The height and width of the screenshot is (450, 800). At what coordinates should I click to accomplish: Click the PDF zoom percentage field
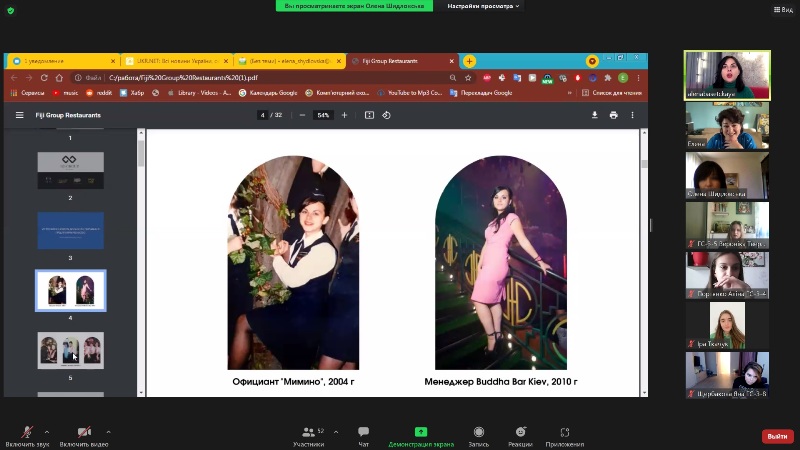(323, 115)
